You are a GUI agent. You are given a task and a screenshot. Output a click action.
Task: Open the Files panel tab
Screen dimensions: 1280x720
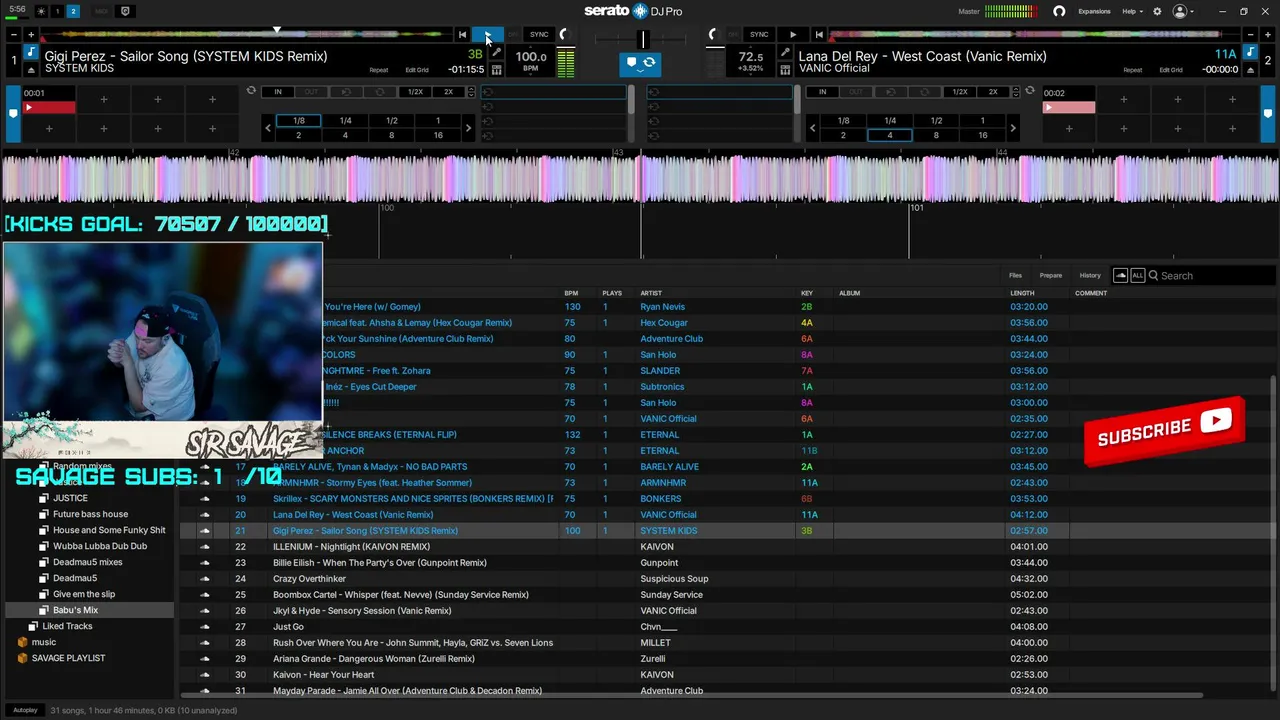coord(1015,275)
